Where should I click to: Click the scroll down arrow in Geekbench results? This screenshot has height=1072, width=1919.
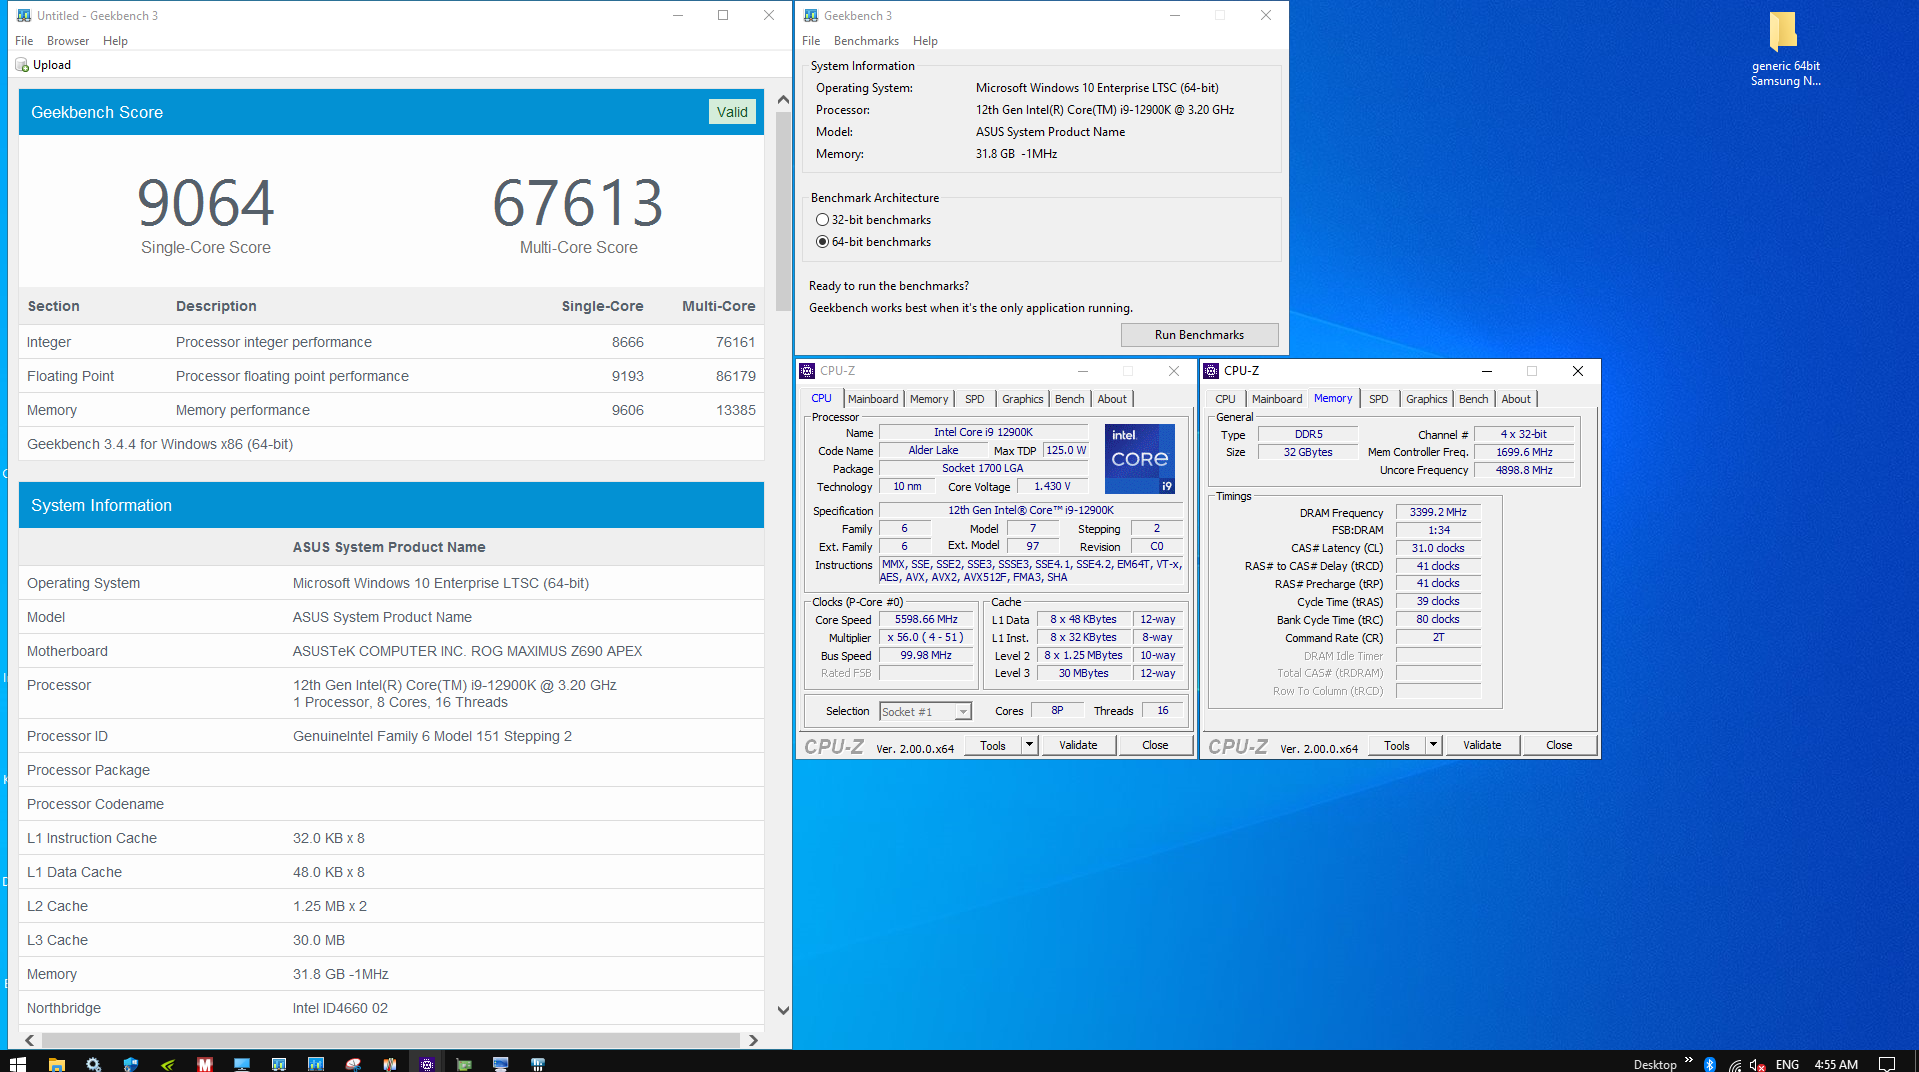(x=783, y=1010)
